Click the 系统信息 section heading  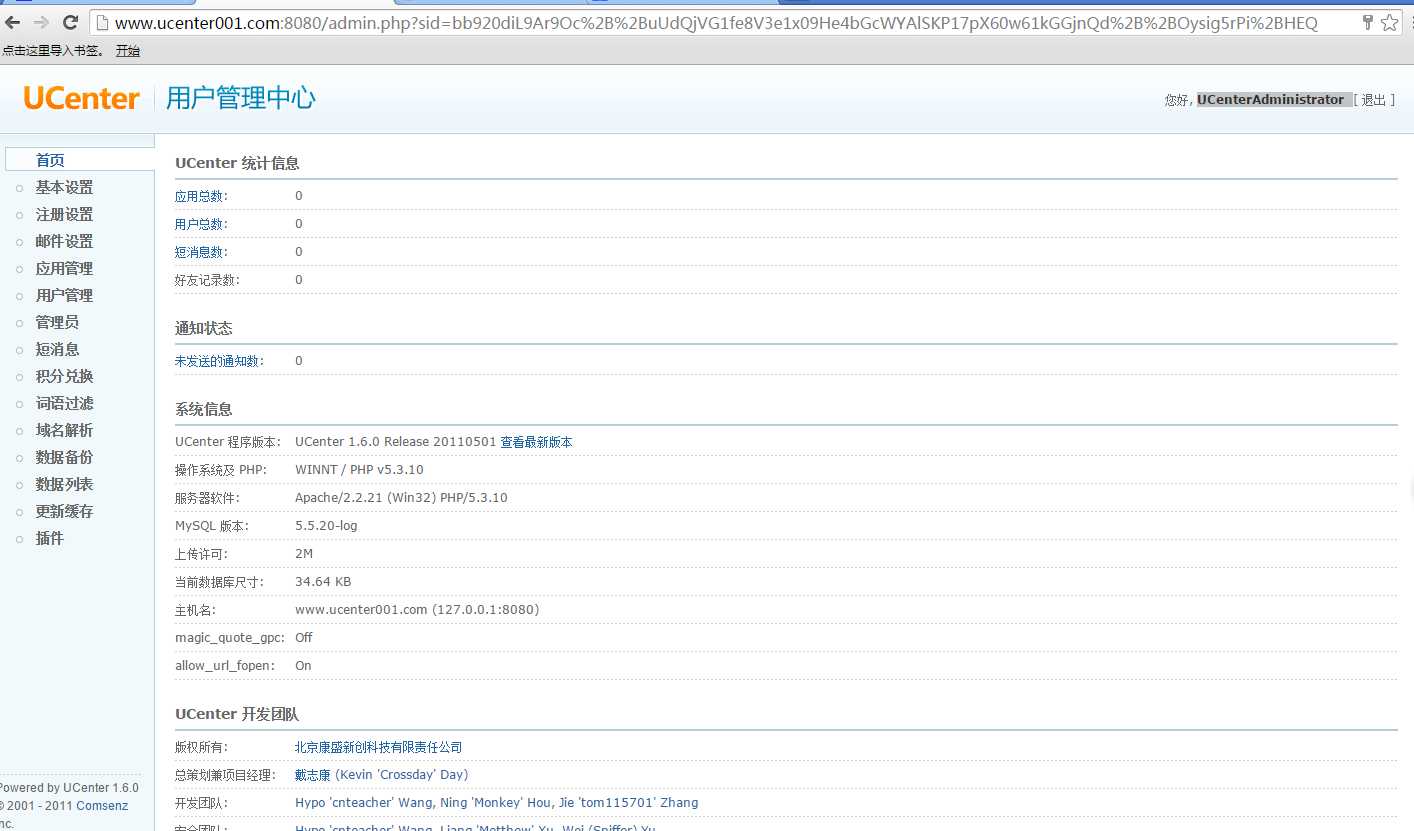coord(204,409)
